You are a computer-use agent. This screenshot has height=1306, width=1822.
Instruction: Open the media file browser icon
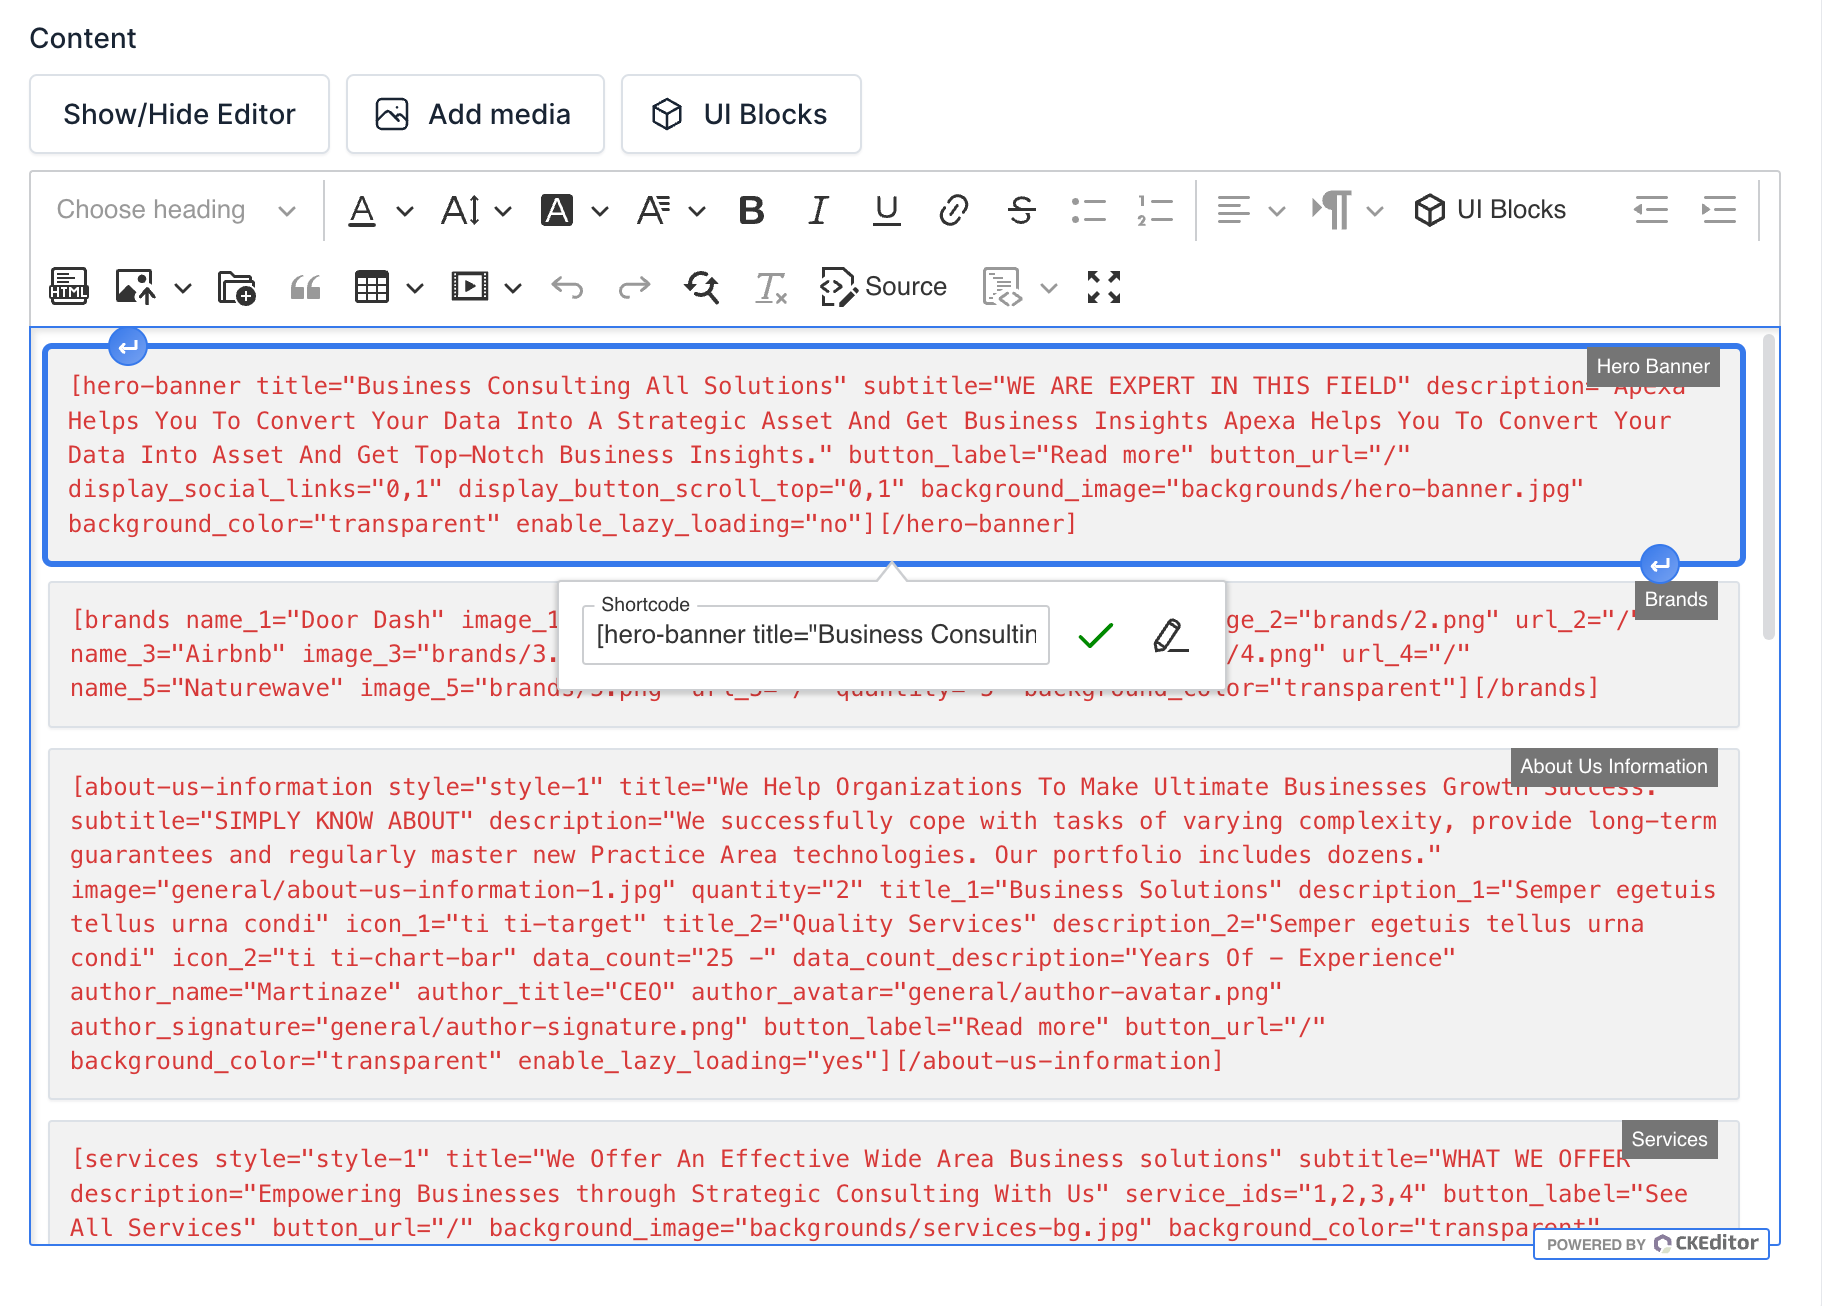click(x=237, y=287)
